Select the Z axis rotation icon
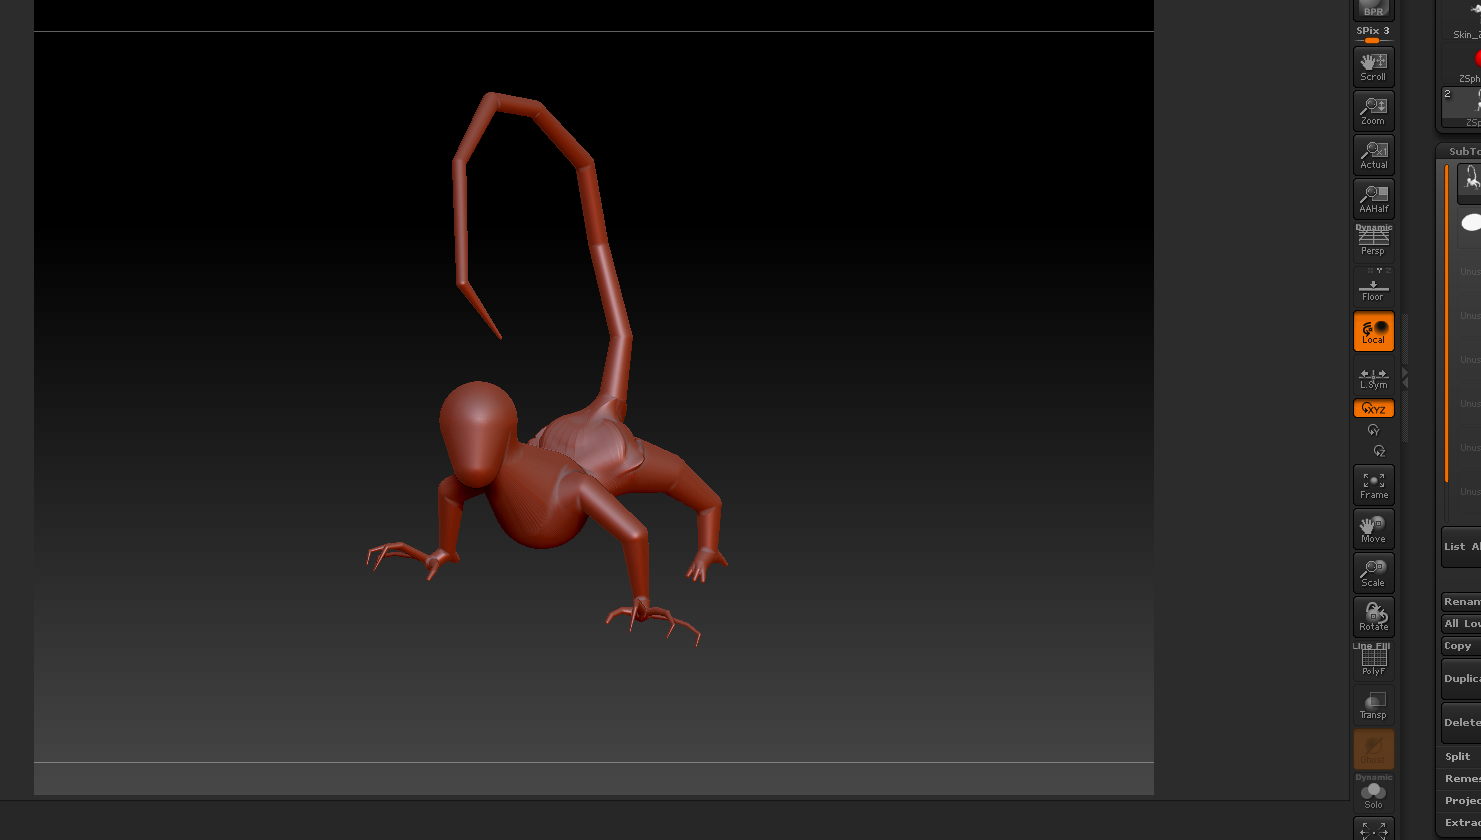Screen dimensions: 1481x840 [x=1379, y=451]
